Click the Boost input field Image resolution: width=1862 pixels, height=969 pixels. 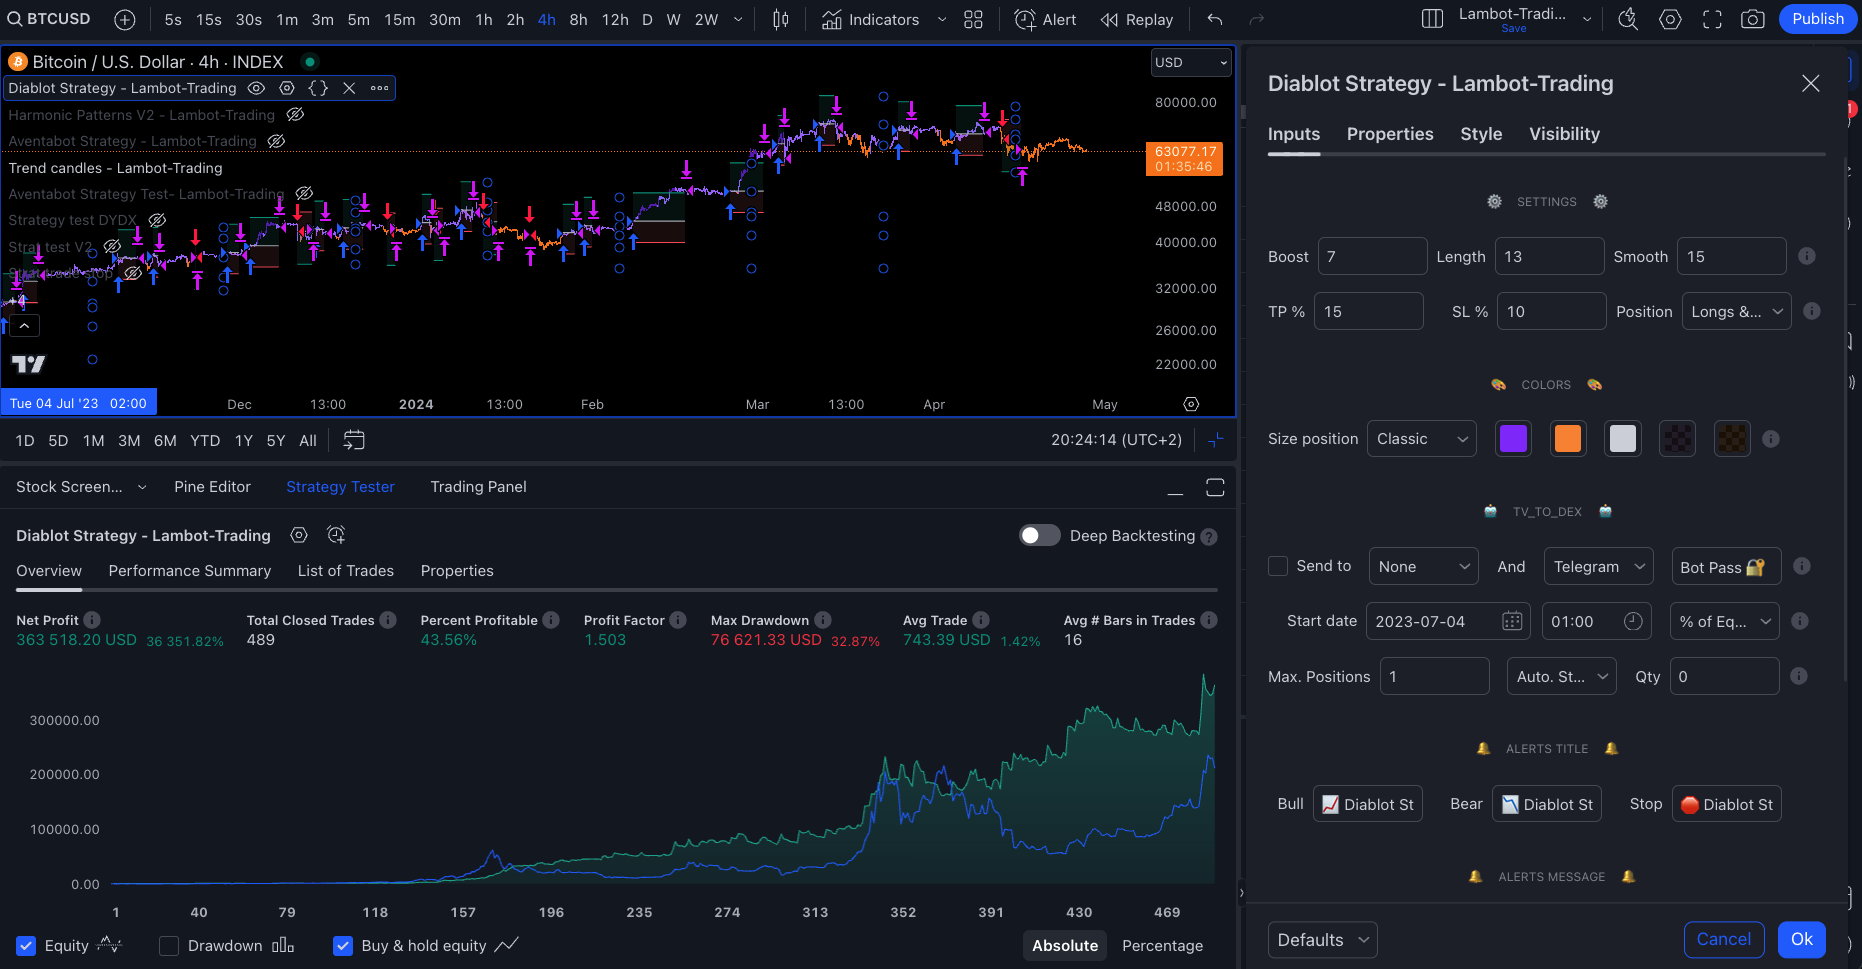pos(1372,257)
